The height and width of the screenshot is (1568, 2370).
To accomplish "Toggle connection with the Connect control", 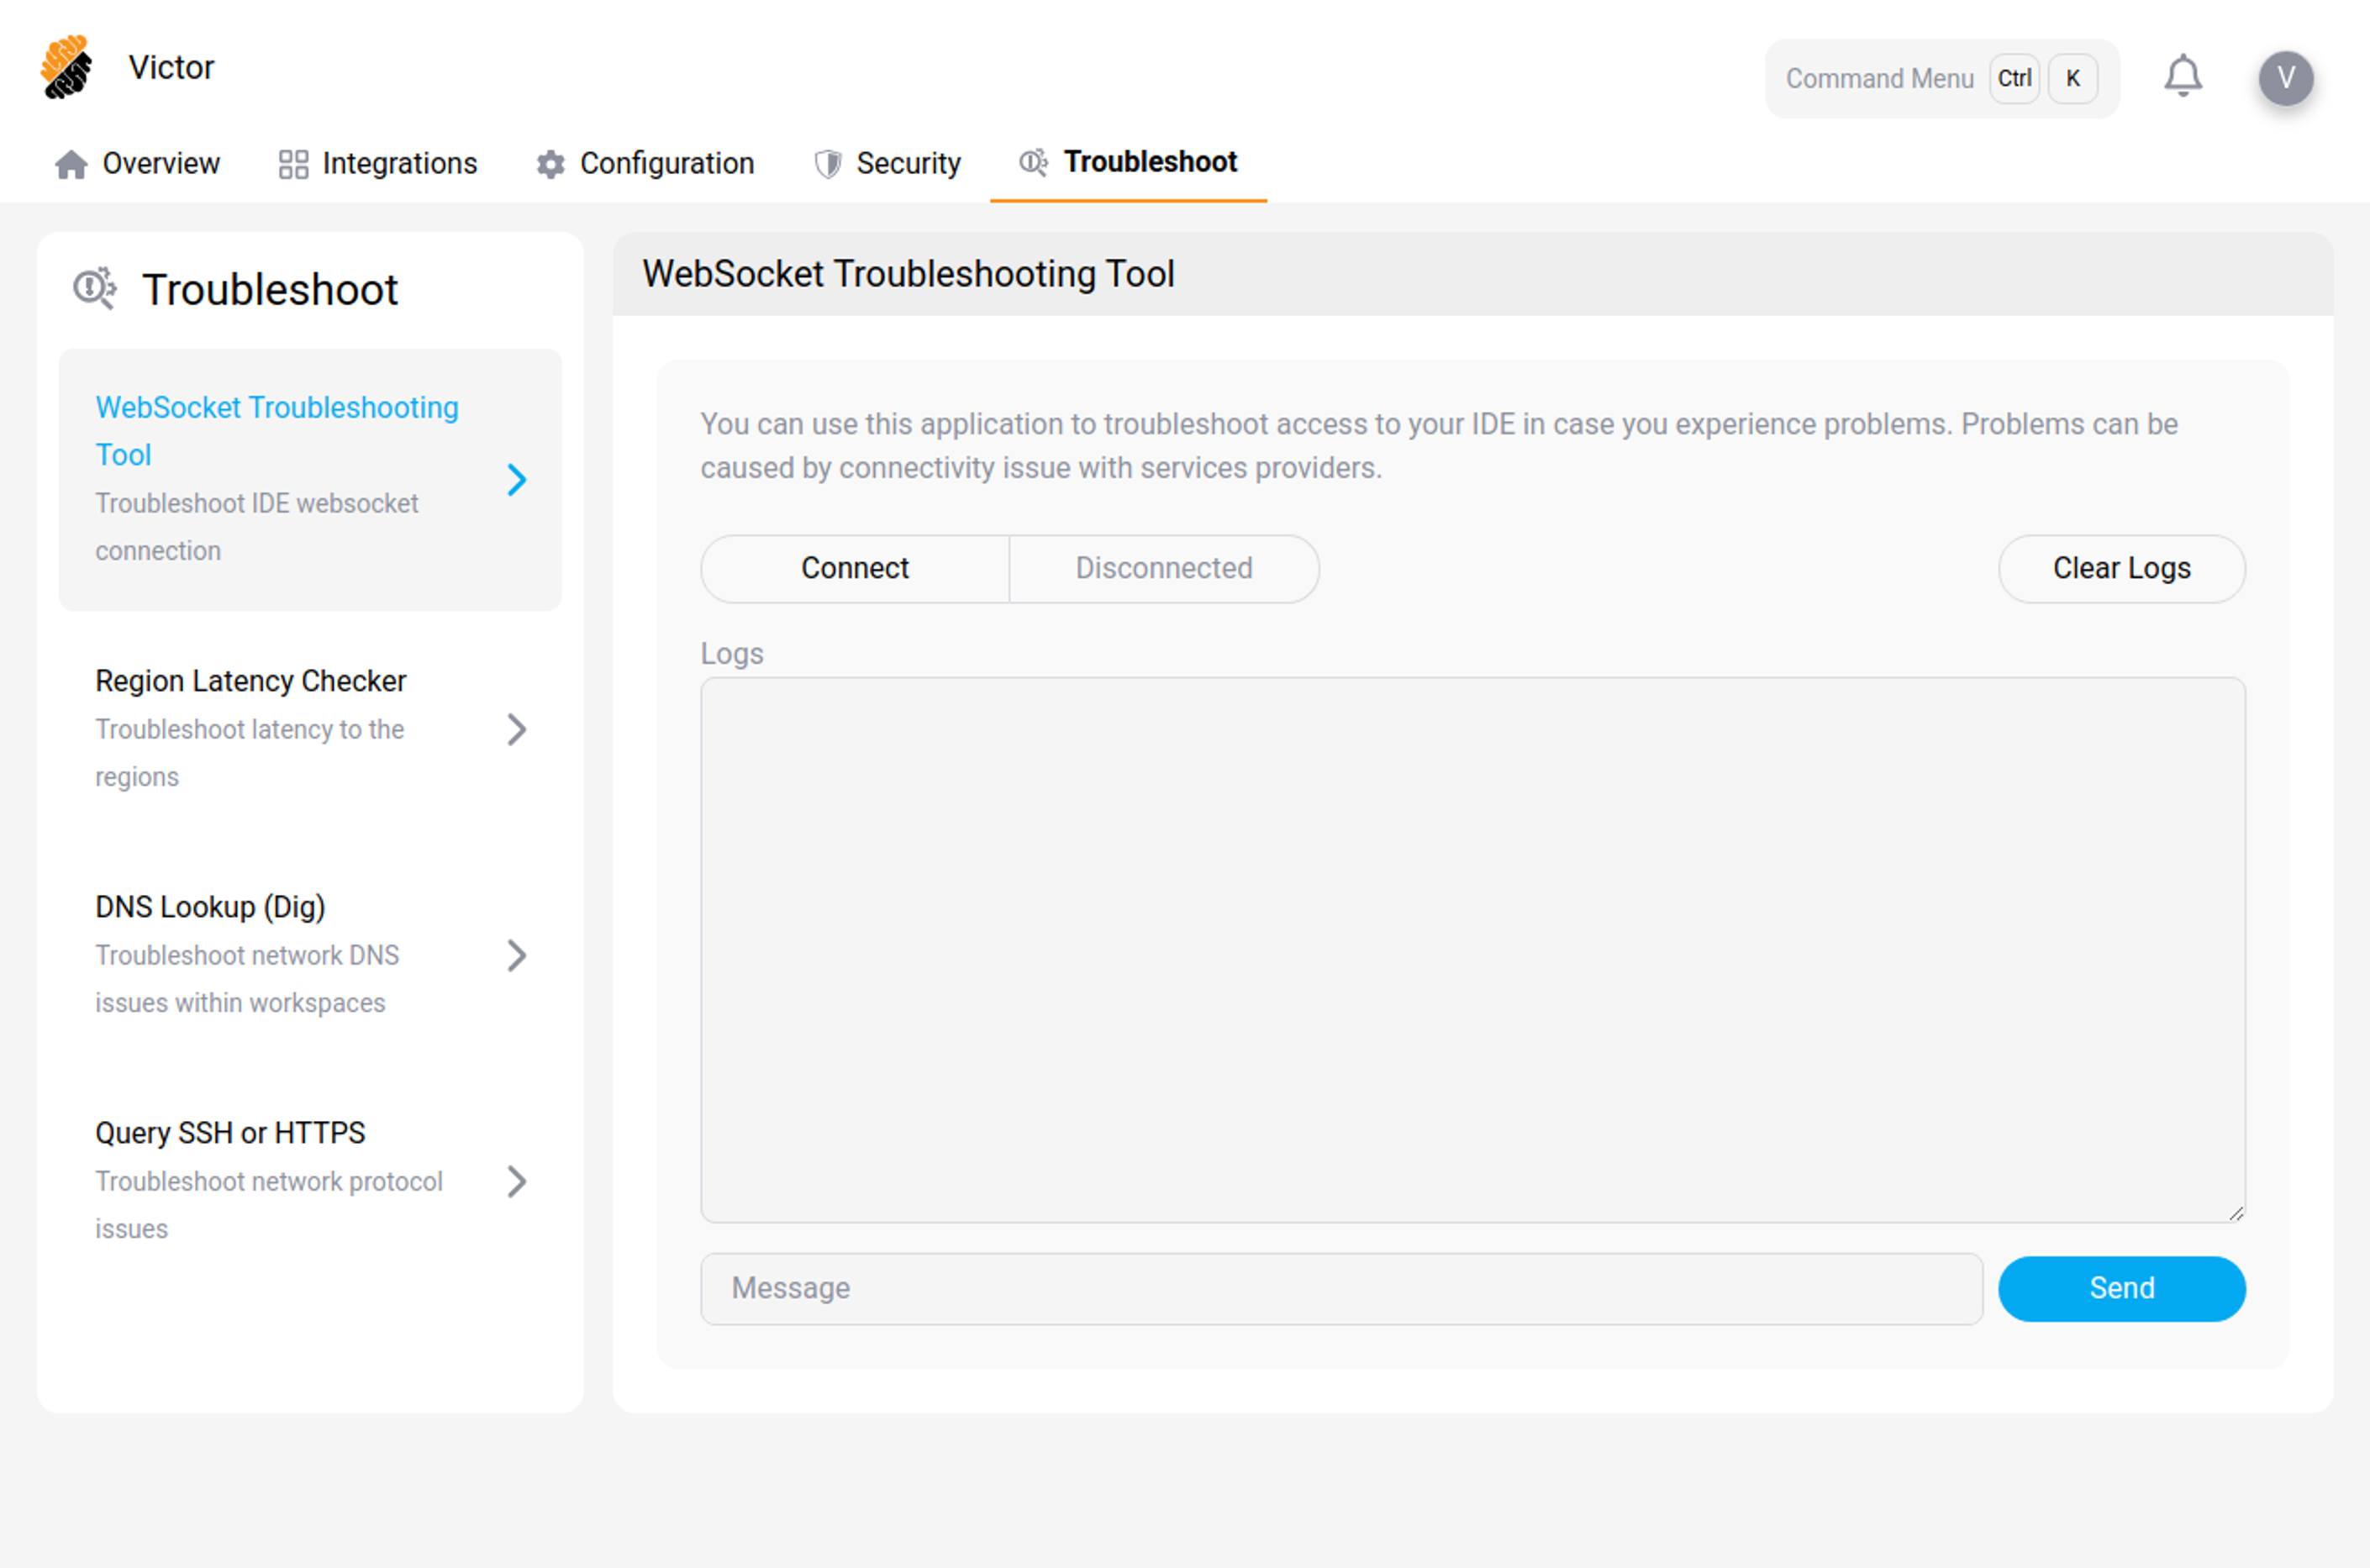I will tap(854, 568).
